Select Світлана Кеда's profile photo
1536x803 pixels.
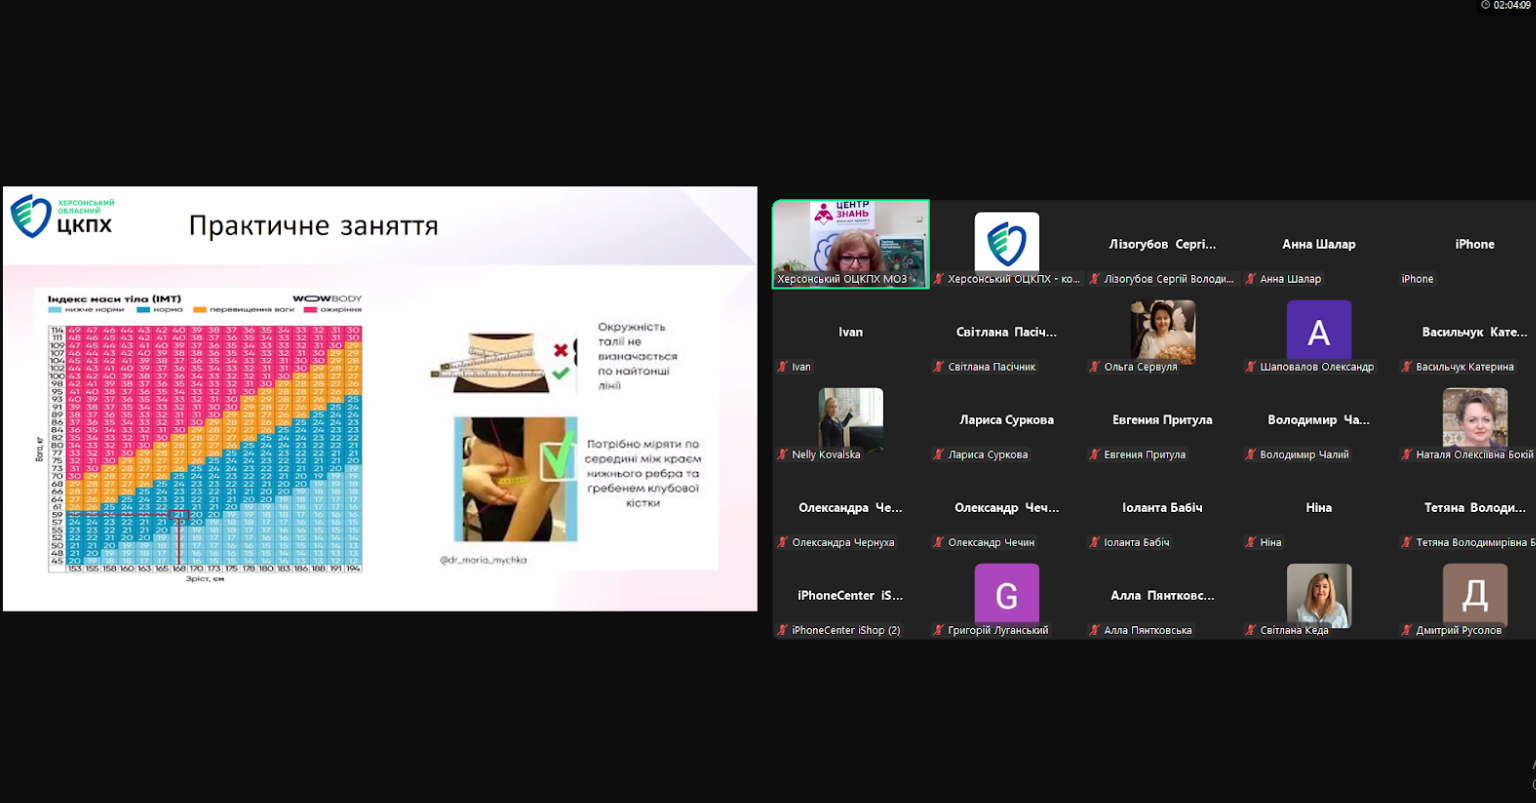1318,595
